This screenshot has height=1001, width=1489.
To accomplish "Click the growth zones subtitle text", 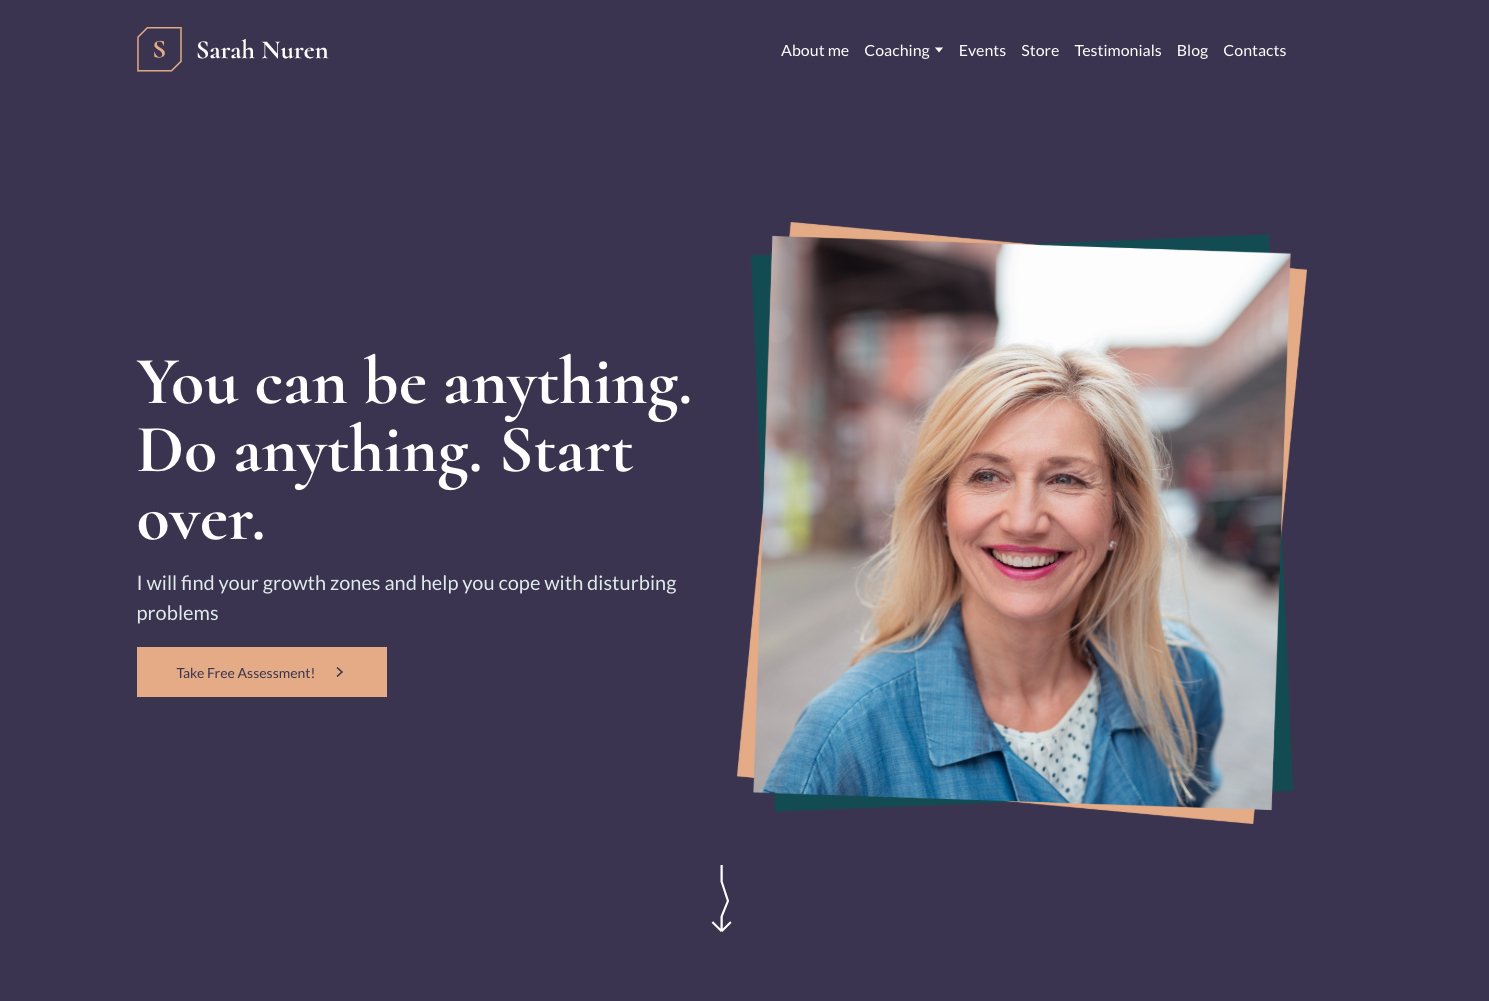I will [406, 597].
